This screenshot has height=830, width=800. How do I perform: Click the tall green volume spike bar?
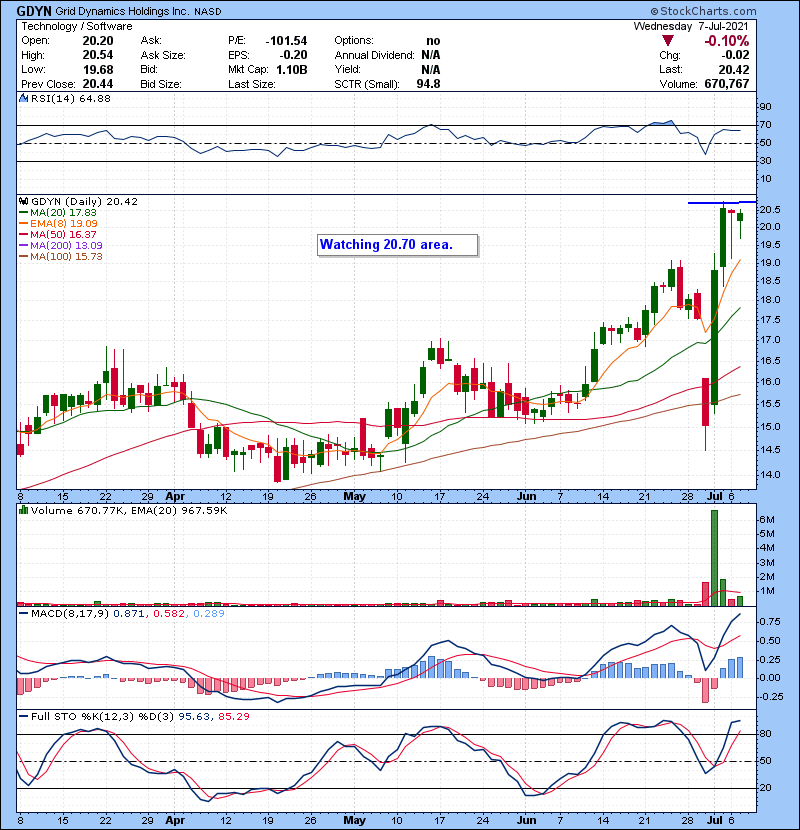(714, 558)
